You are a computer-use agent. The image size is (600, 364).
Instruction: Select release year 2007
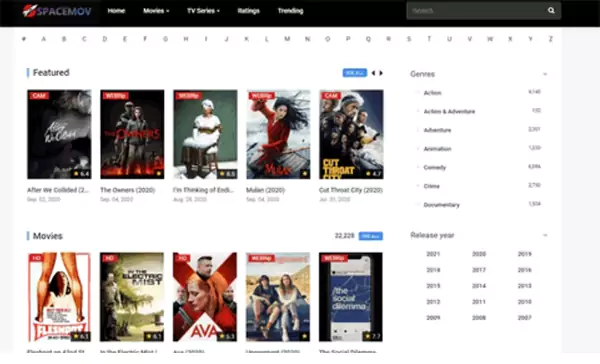pyautogui.click(x=524, y=317)
